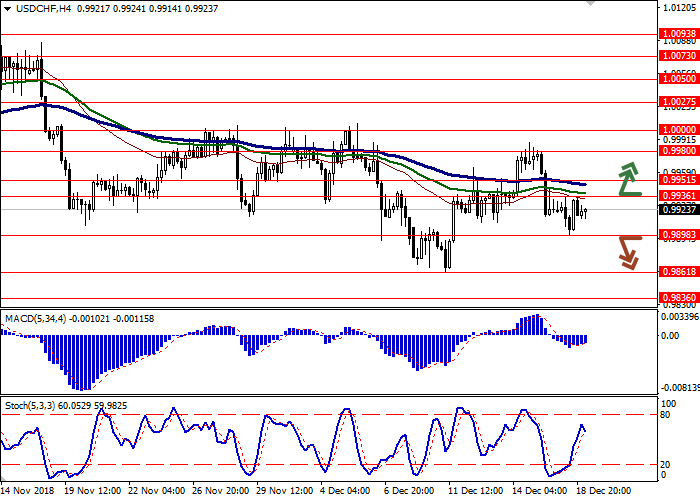Select the 0.98618 price level label

678,271
